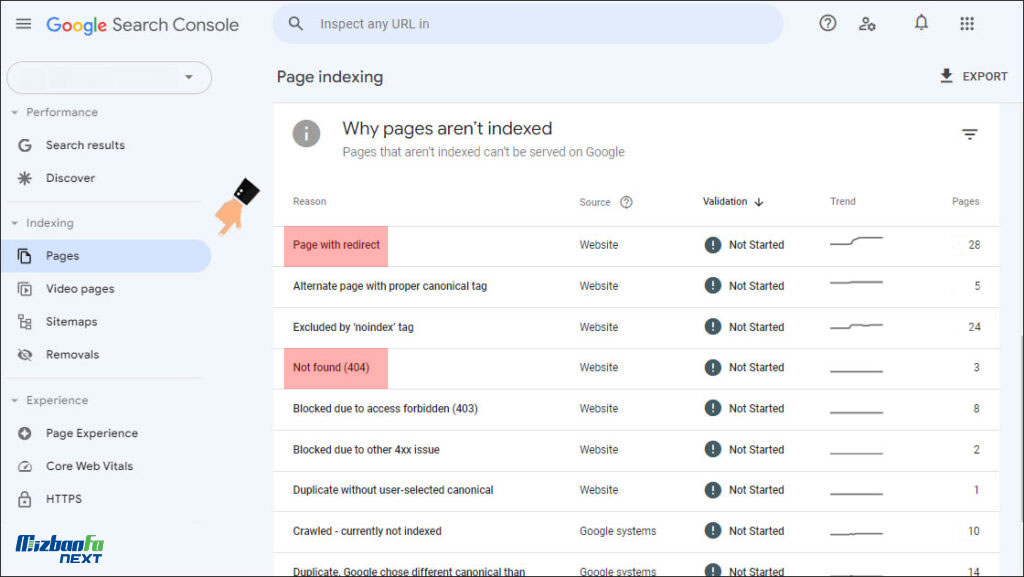Click the Trend column header
1024x577 pixels.
[842, 202]
